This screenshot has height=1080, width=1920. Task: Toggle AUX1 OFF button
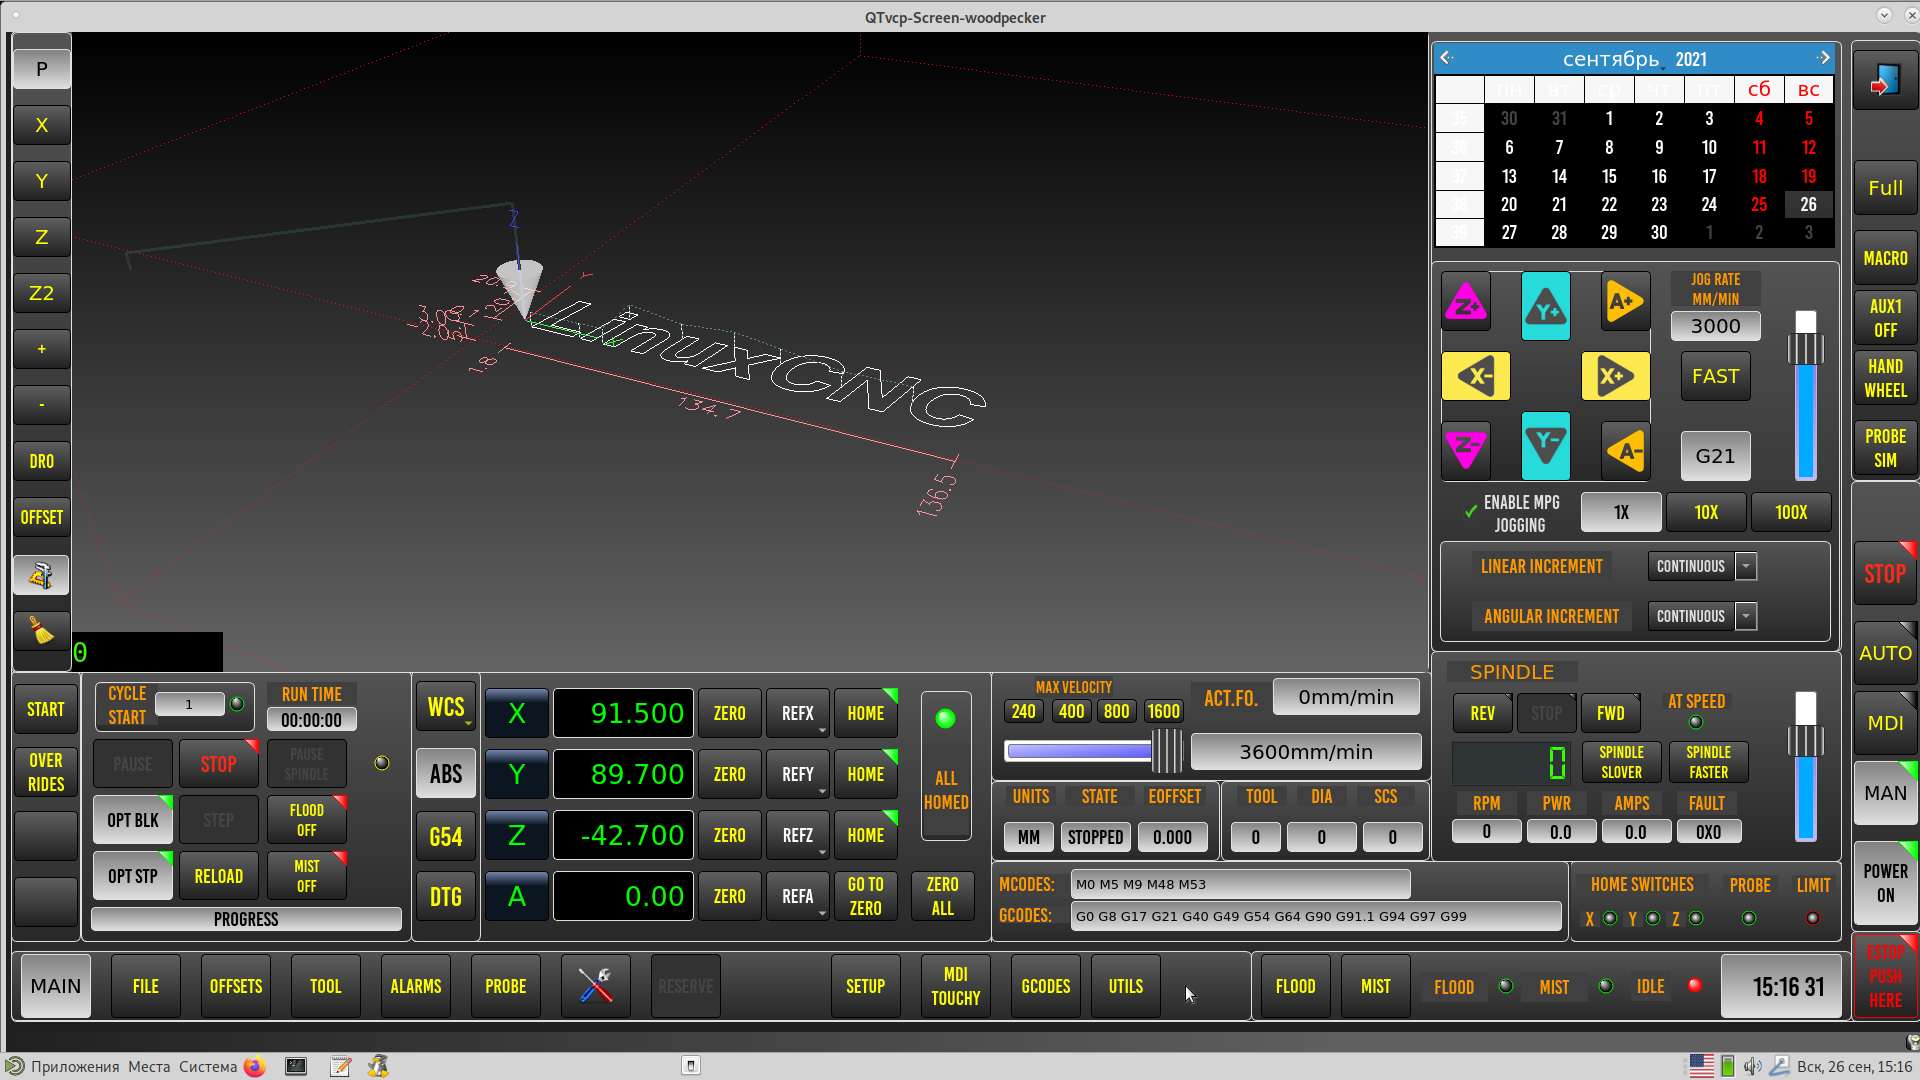click(1885, 318)
